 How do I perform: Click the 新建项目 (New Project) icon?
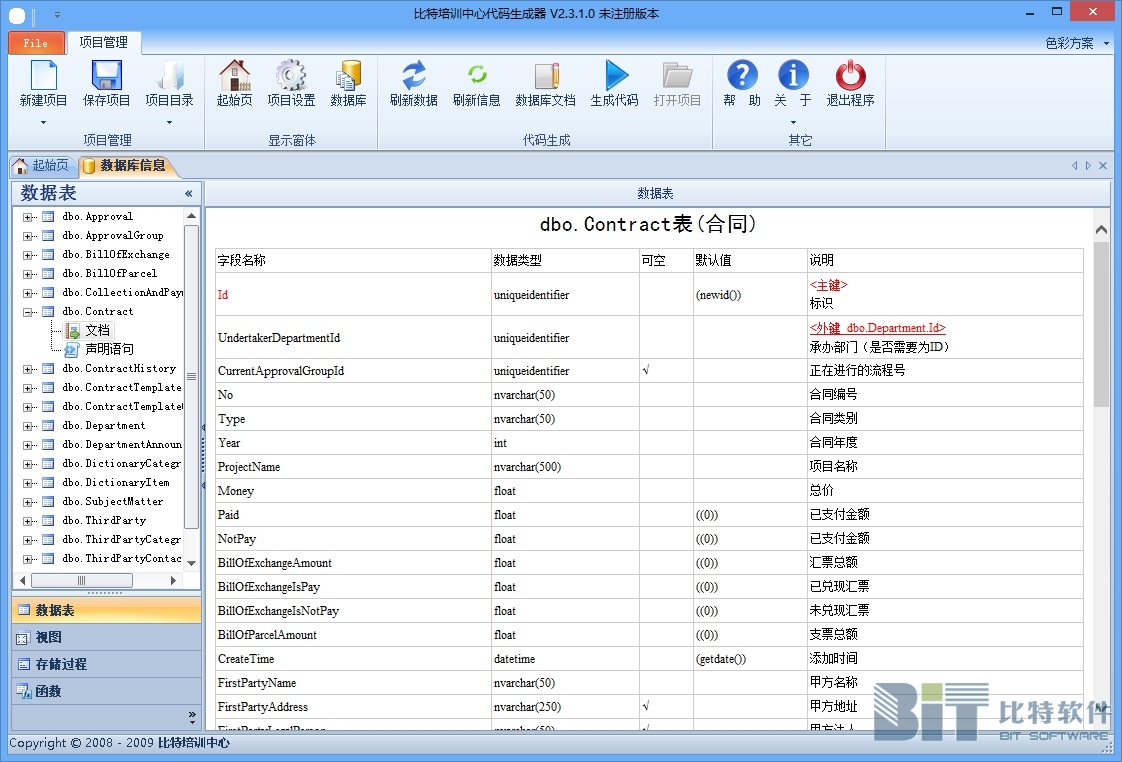click(x=44, y=76)
